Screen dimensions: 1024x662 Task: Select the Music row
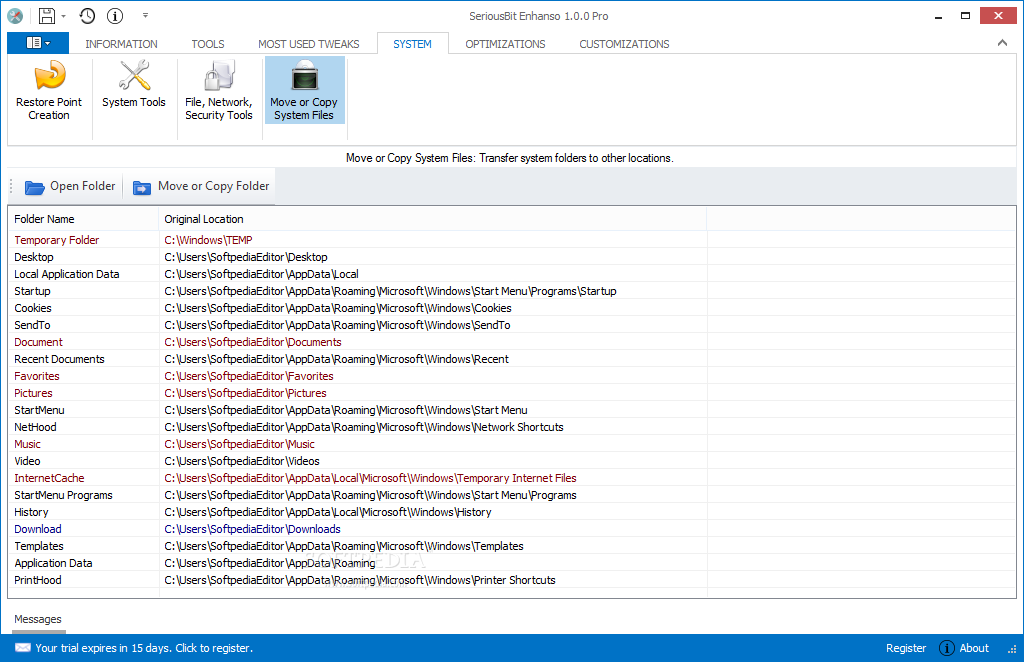[x=511, y=444]
